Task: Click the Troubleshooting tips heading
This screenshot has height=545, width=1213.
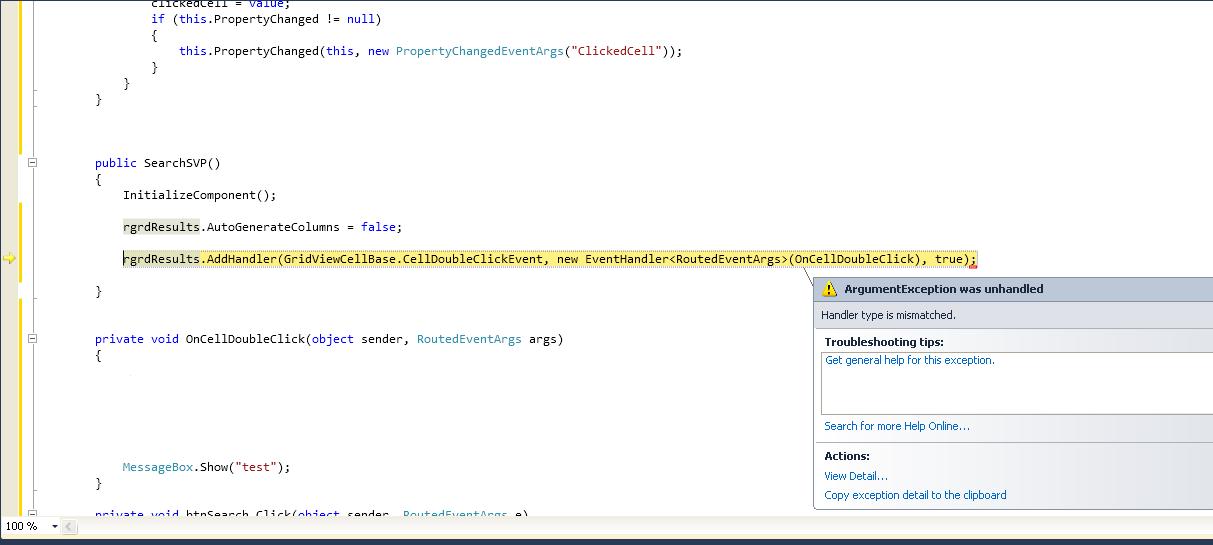Action: point(884,342)
